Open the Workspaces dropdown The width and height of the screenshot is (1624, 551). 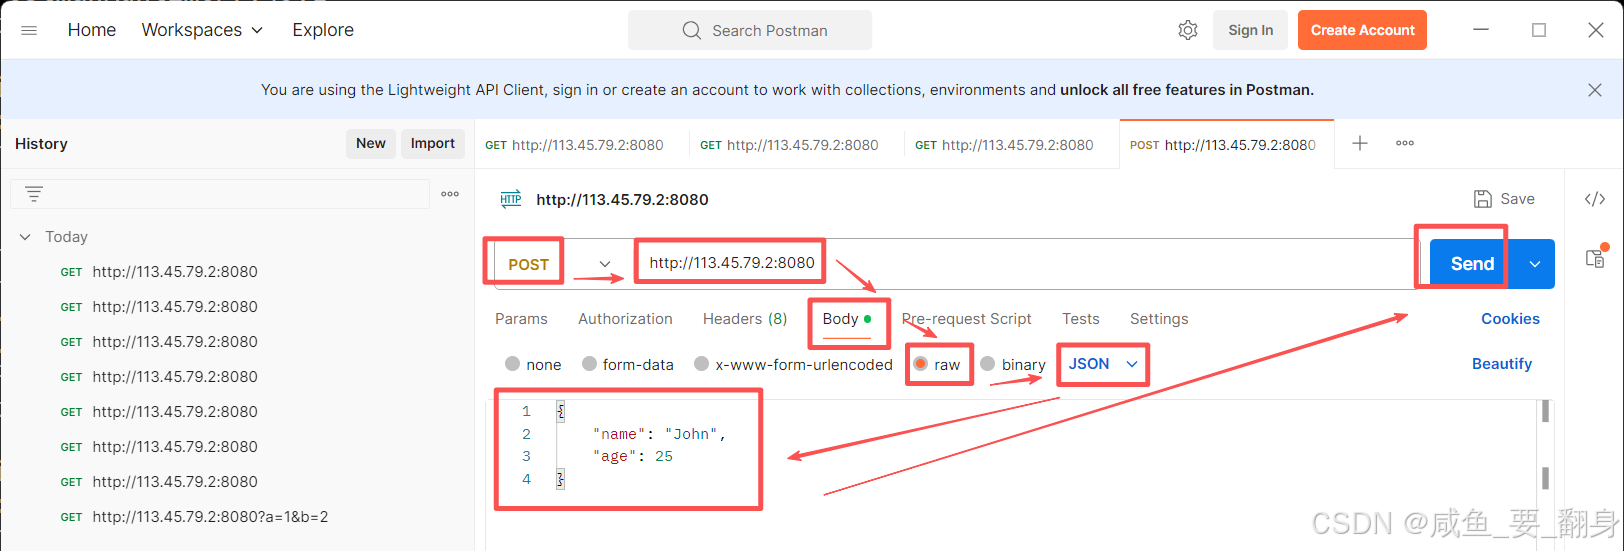(203, 30)
